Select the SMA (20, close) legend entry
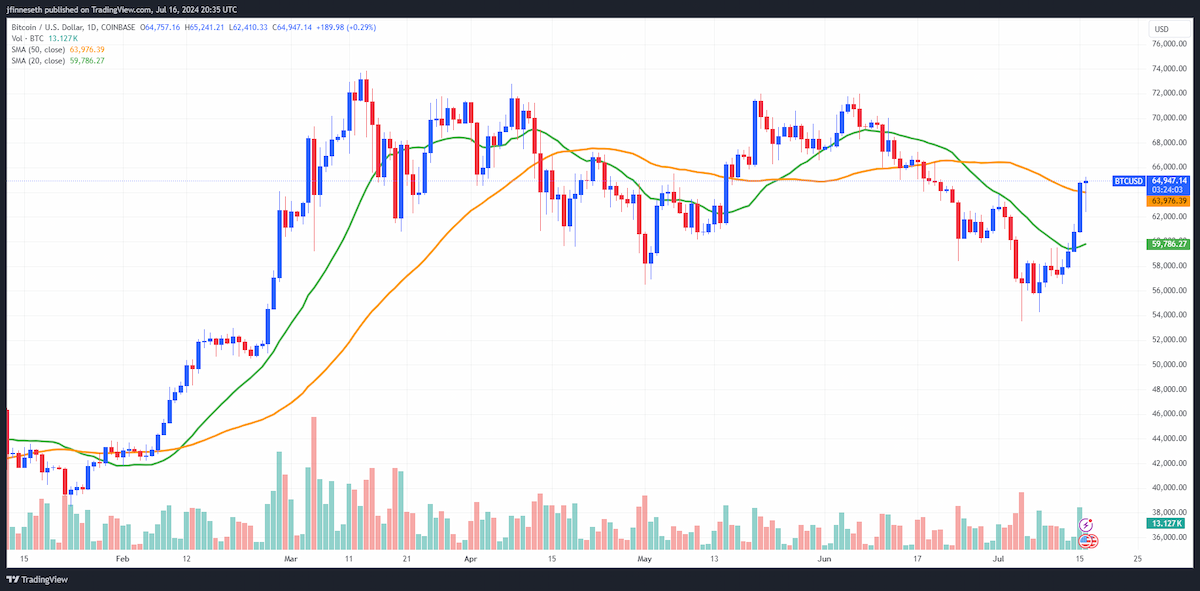The width and height of the screenshot is (1200, 591). pos(56,60)
